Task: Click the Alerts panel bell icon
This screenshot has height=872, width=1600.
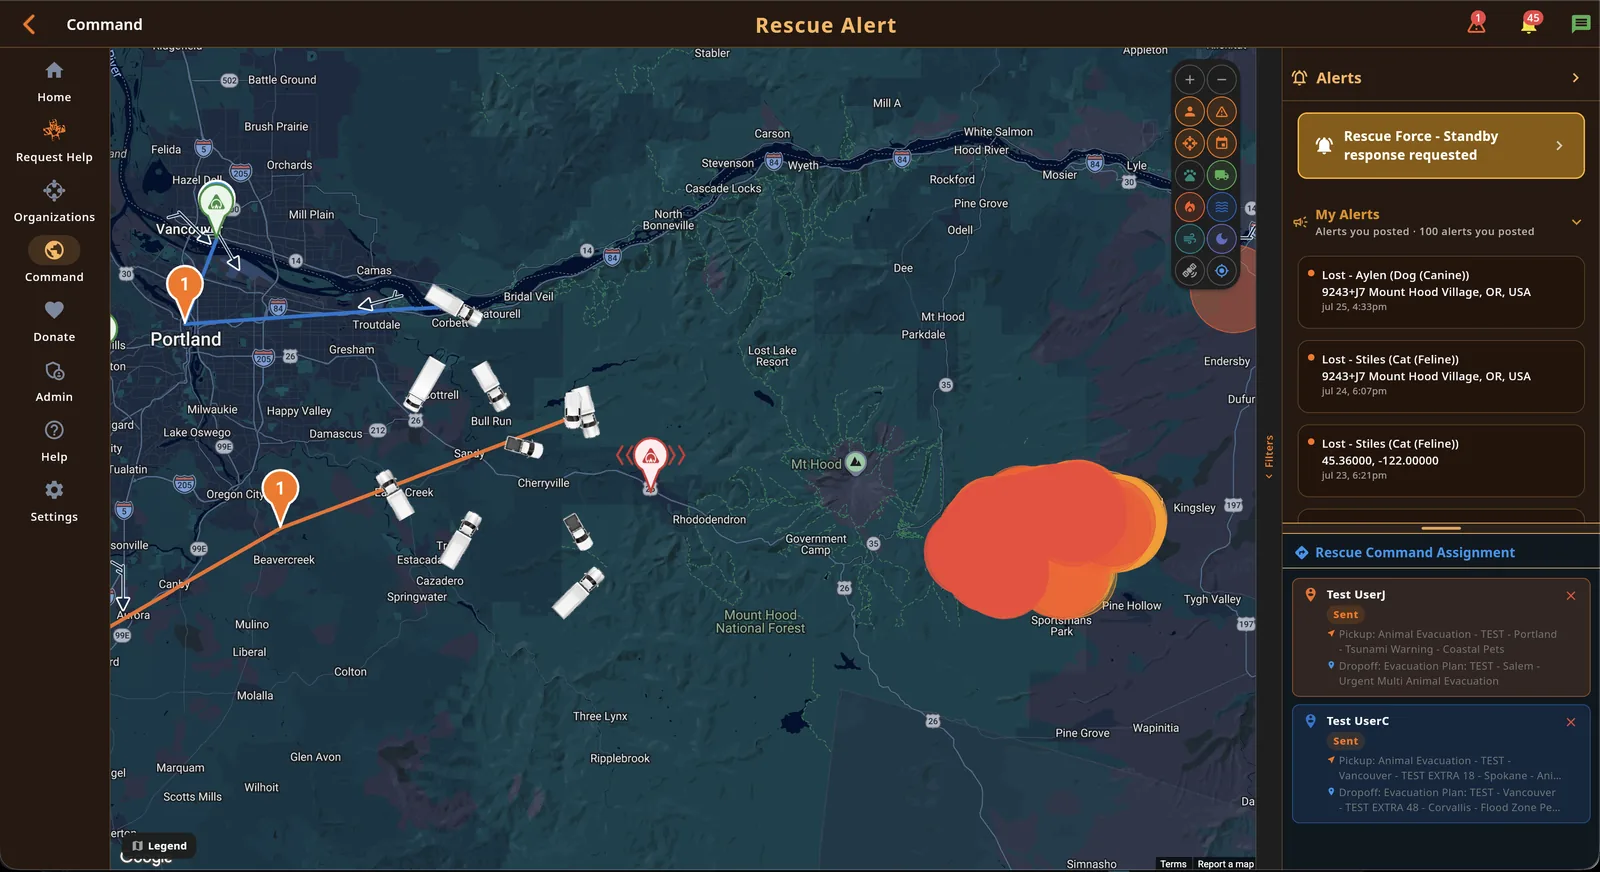Action: pyautogui.click(x=1299, y=78)
